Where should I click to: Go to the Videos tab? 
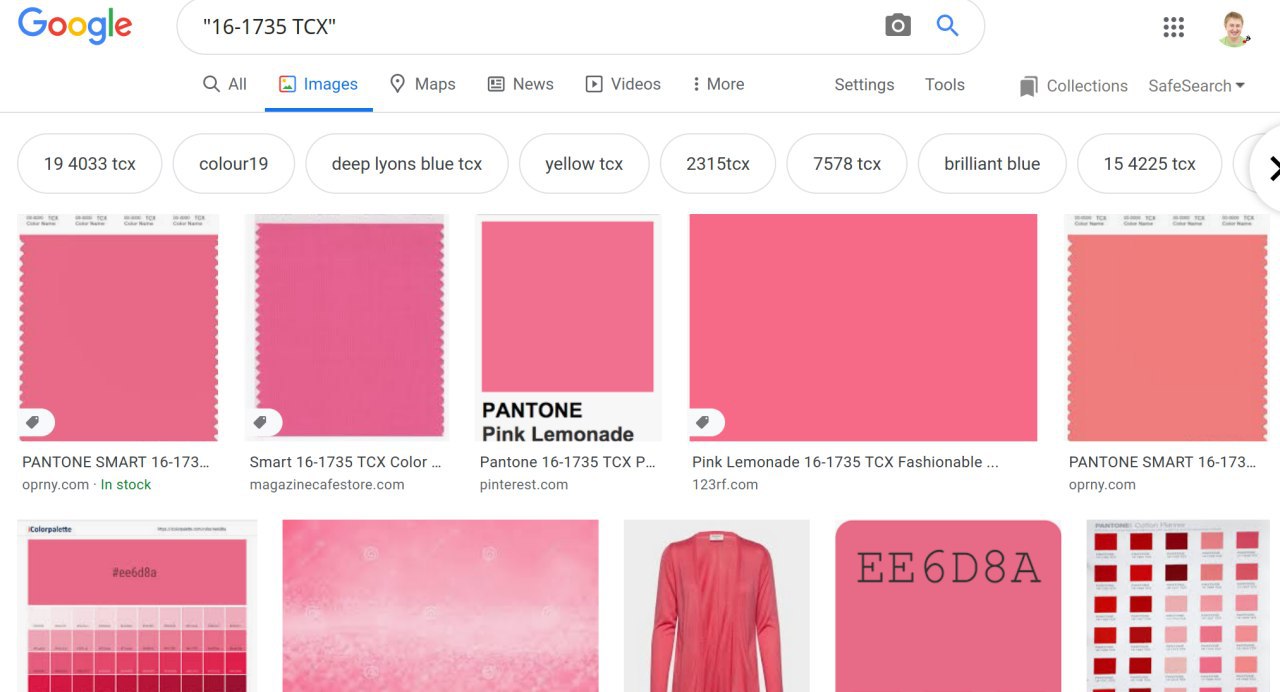[x=623, y=84]
